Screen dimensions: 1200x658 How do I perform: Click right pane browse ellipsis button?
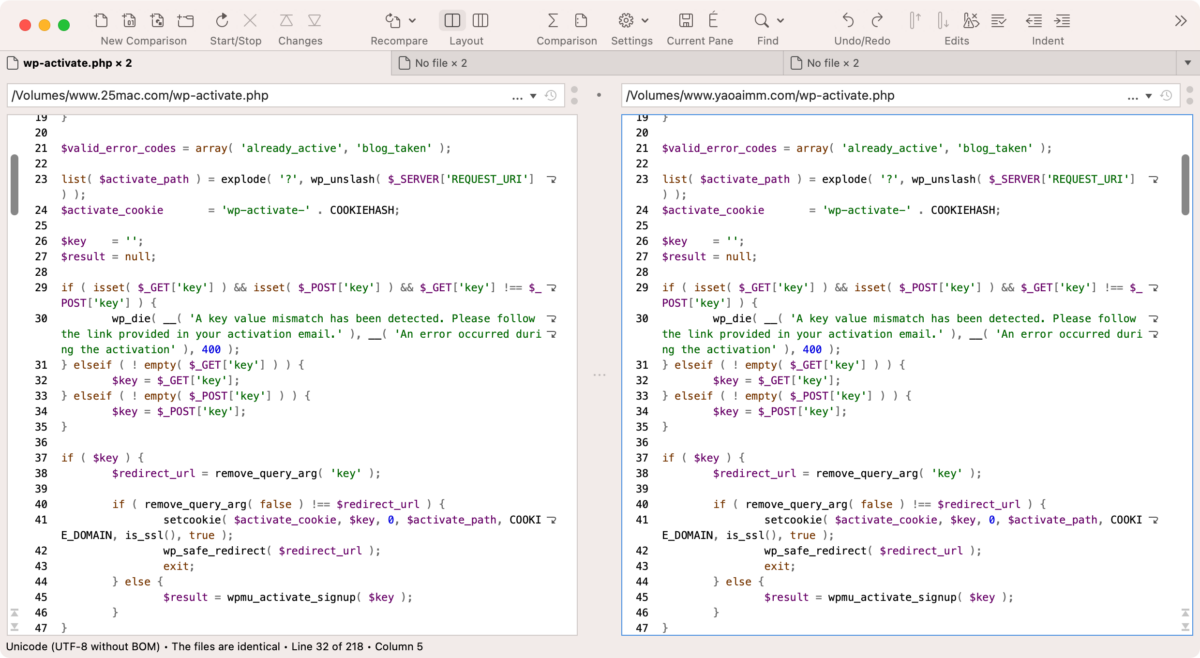pyautogui.click(x=1133, y=97)
